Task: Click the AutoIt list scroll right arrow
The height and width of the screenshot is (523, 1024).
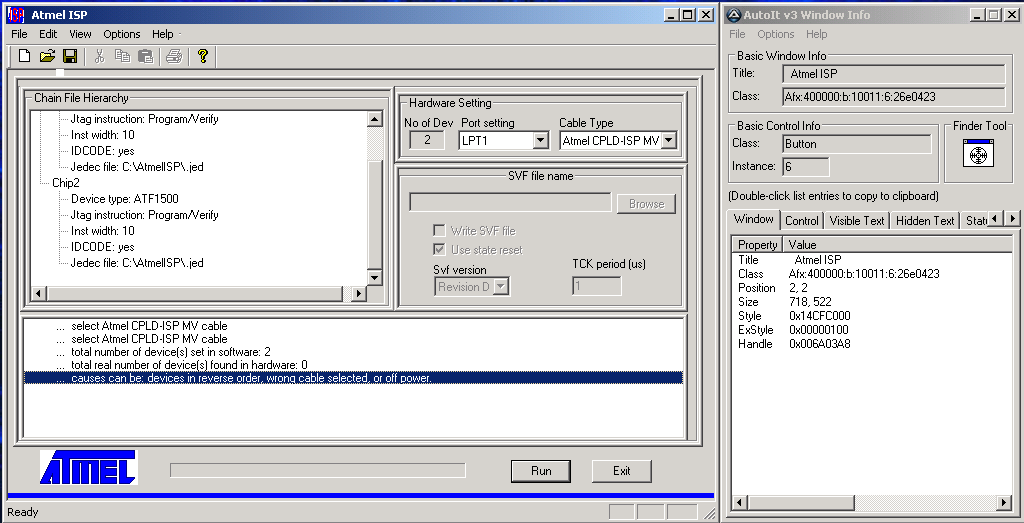Action: pos(1004,503)
